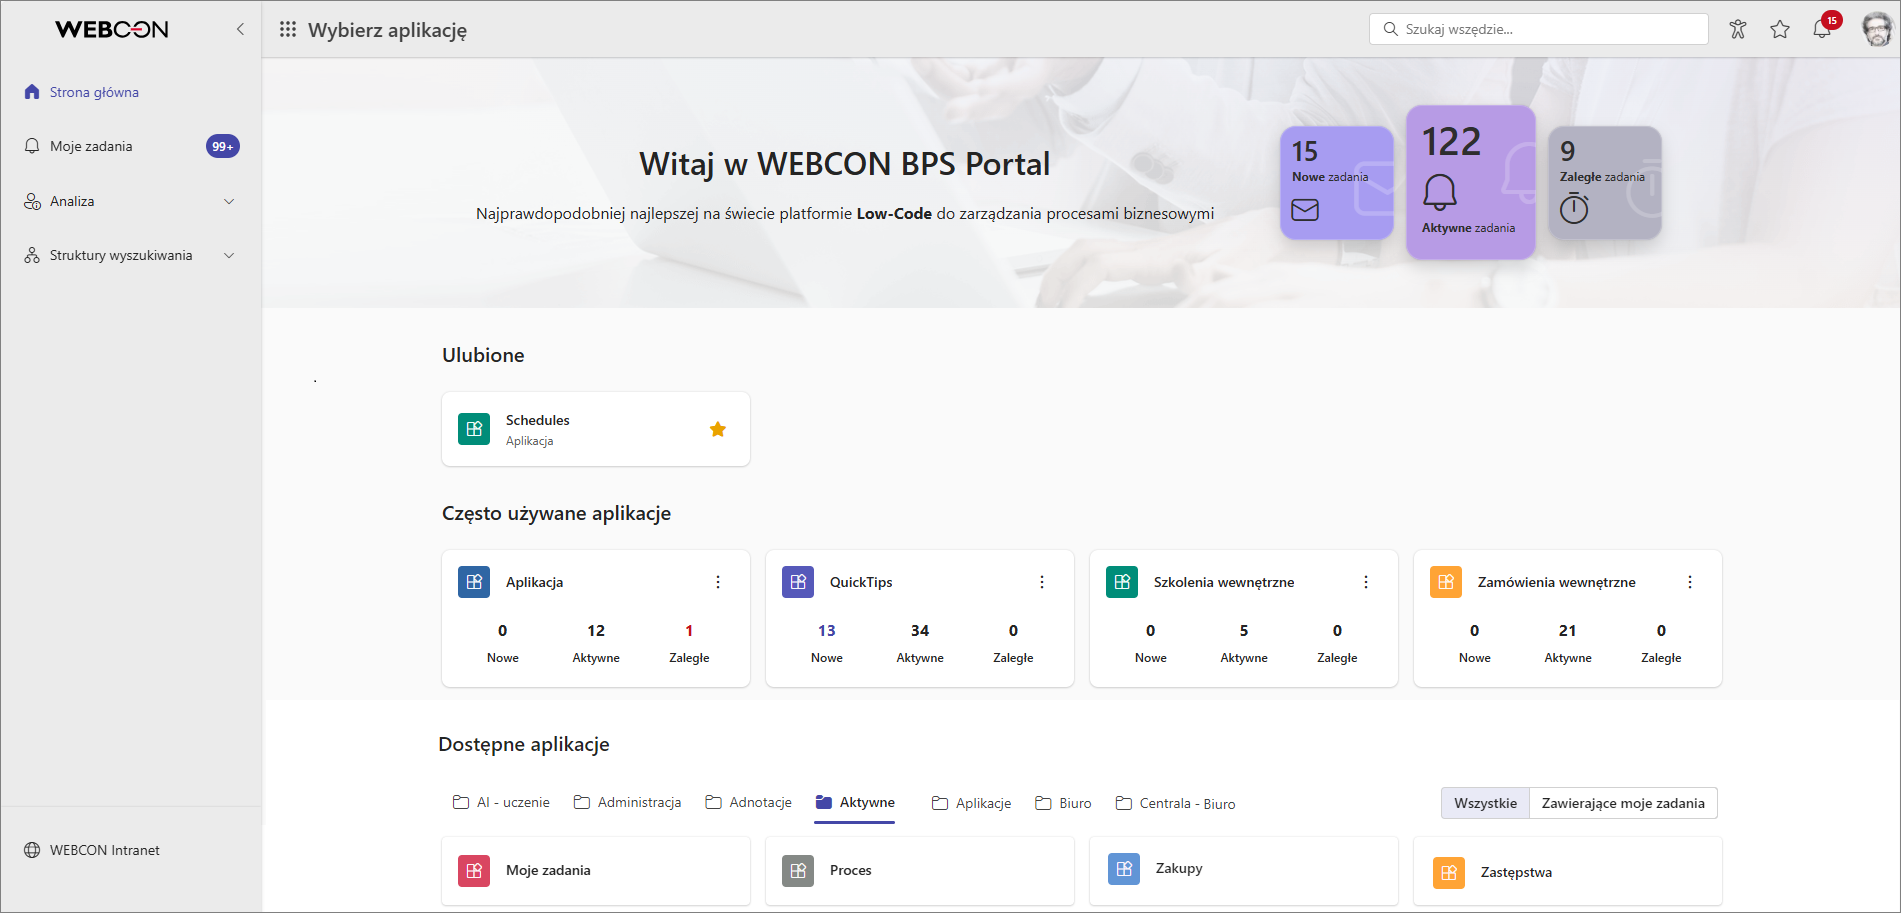
Task: Open the 9 Zaległe zadania tile
Action: [1605, 182]
